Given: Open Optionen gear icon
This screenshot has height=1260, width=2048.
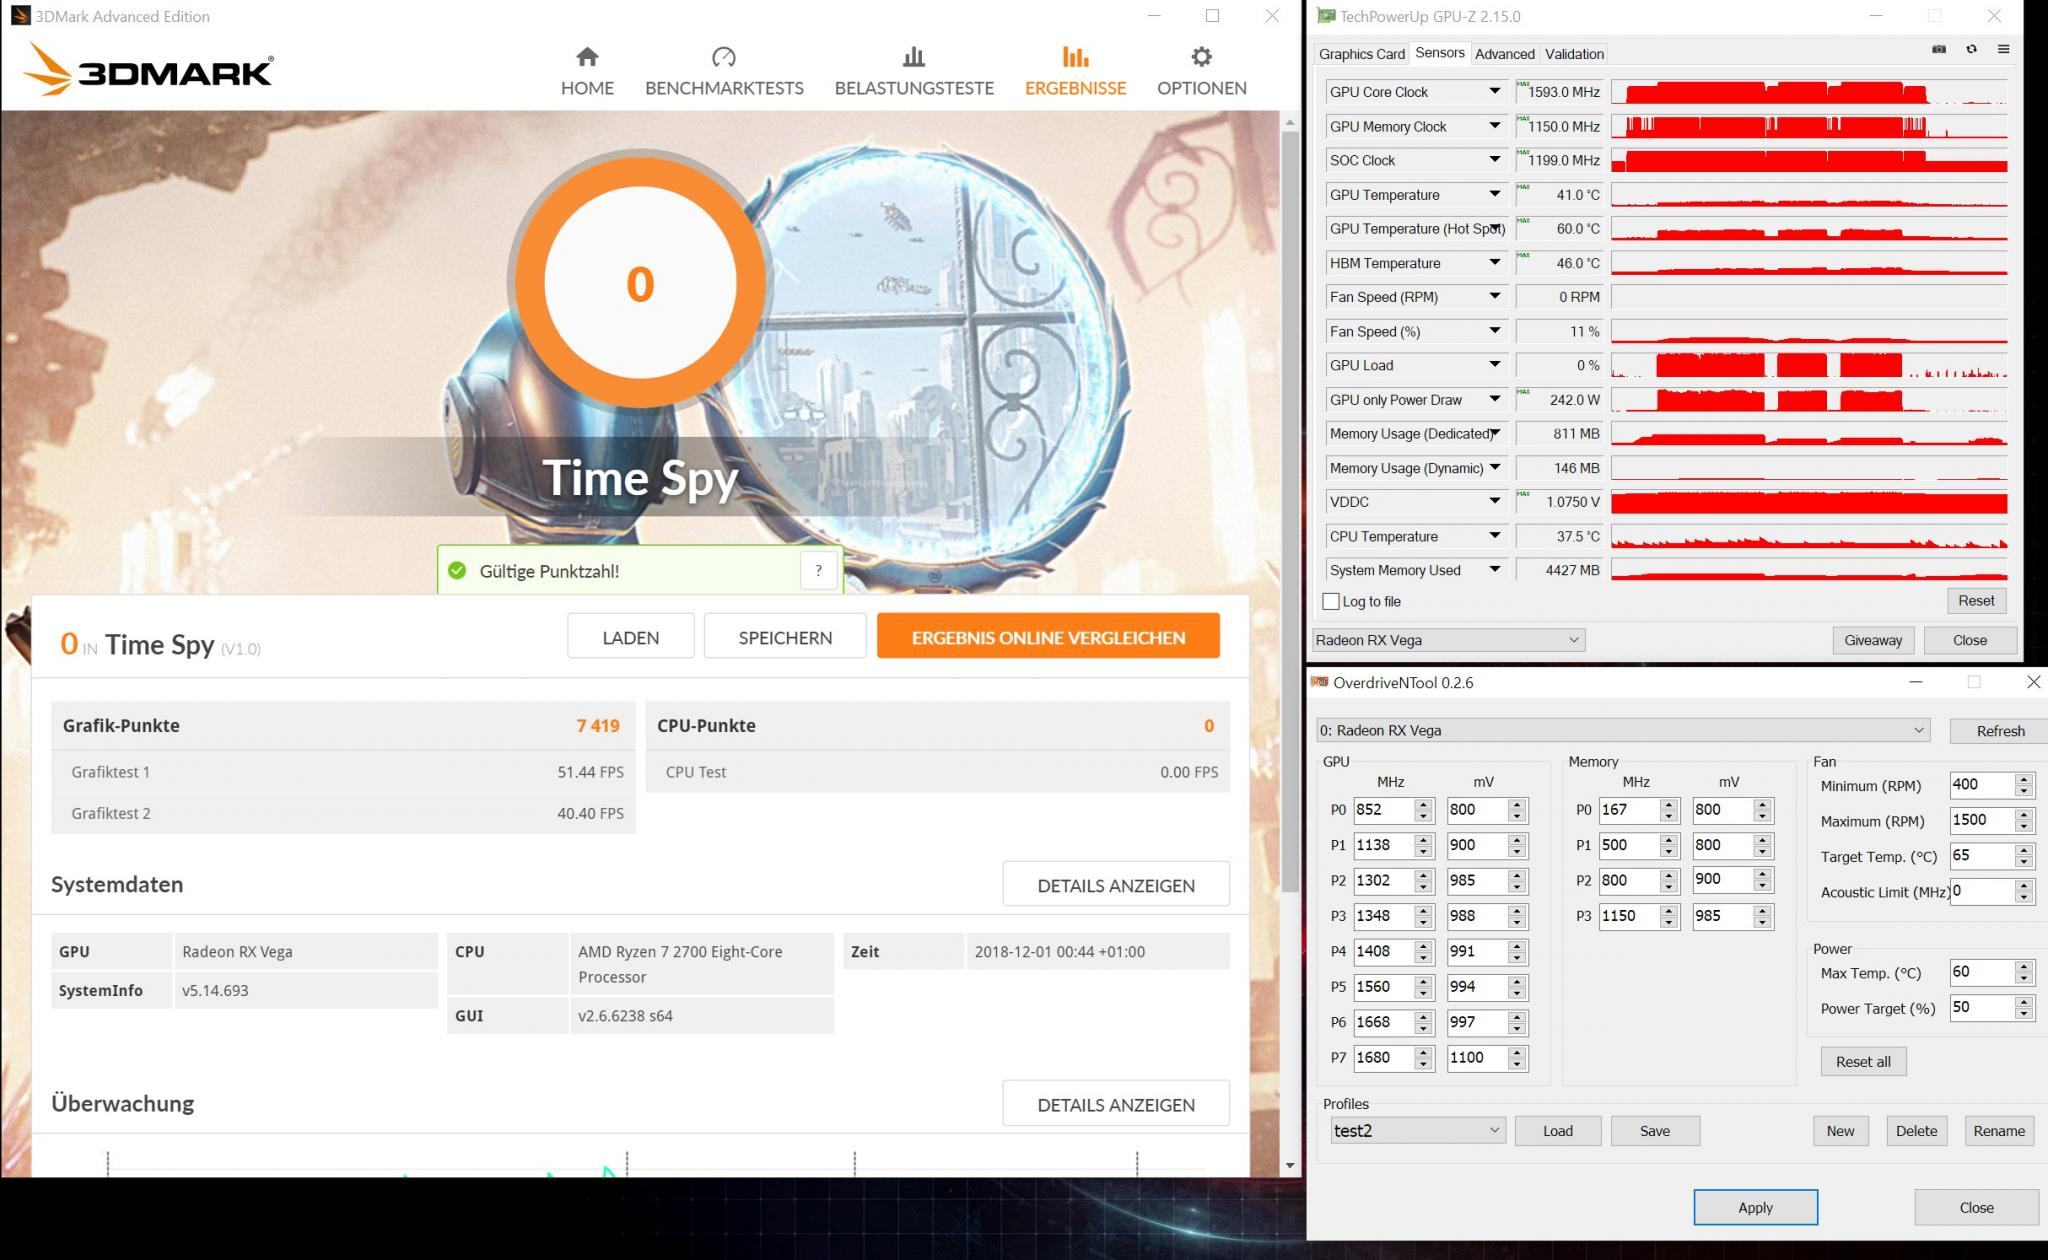Looking at the screenshot, I should tap(1201, 57).
